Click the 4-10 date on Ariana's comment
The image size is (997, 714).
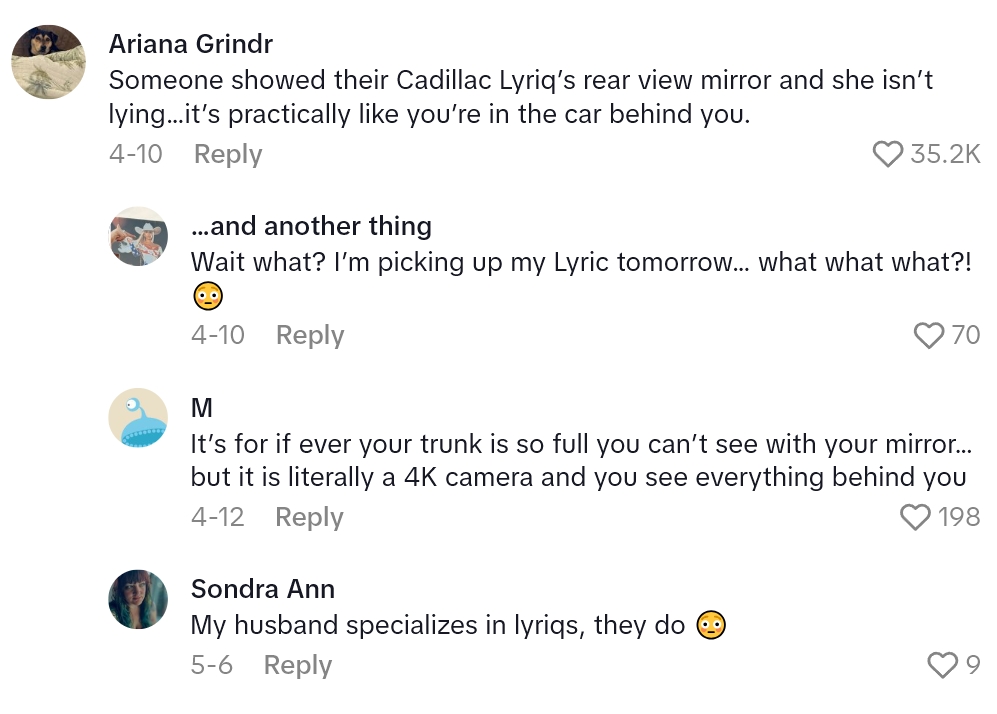point(136,154)
